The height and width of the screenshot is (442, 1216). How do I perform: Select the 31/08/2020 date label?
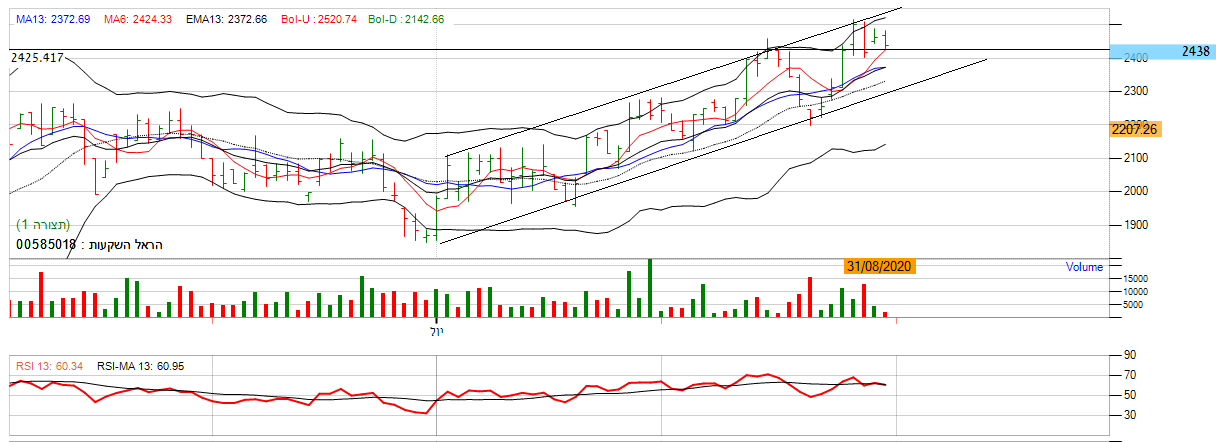(x=879, y=266)
